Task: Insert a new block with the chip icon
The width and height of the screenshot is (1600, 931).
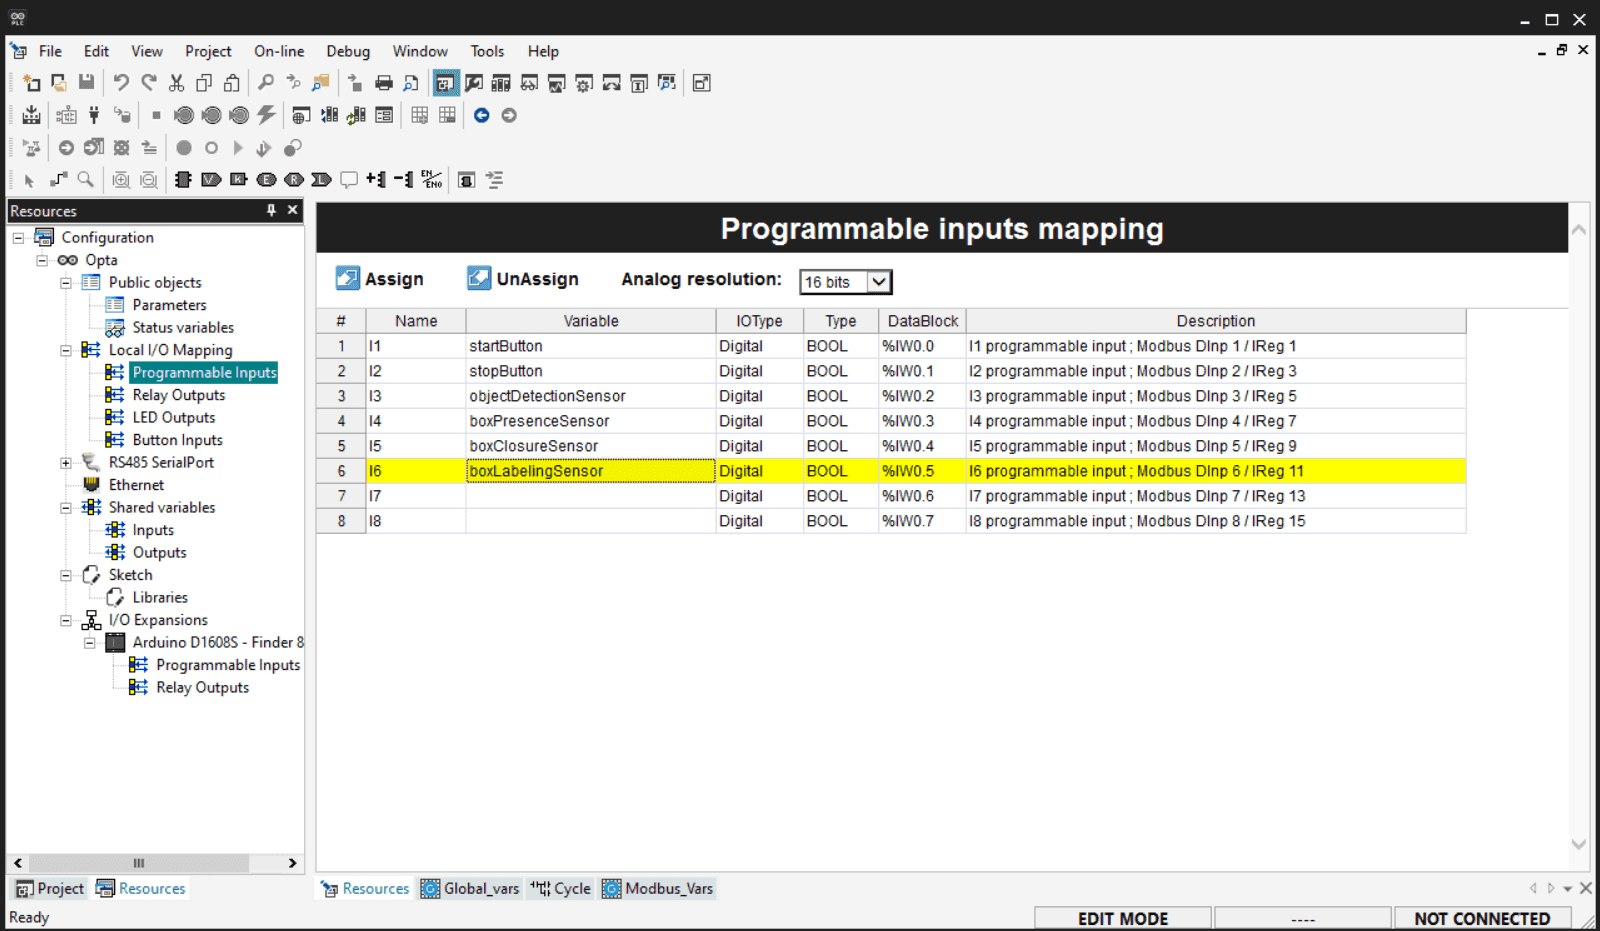Action: click(x=183, y=180)
